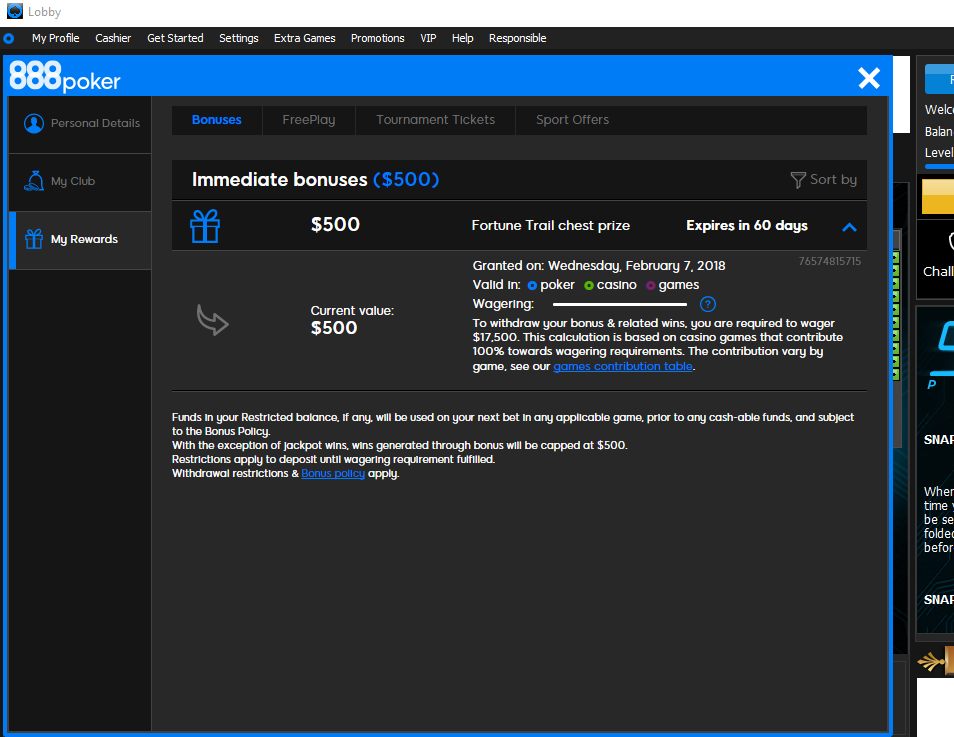
Task: Click the Sort by label
Action: (834, 180)
